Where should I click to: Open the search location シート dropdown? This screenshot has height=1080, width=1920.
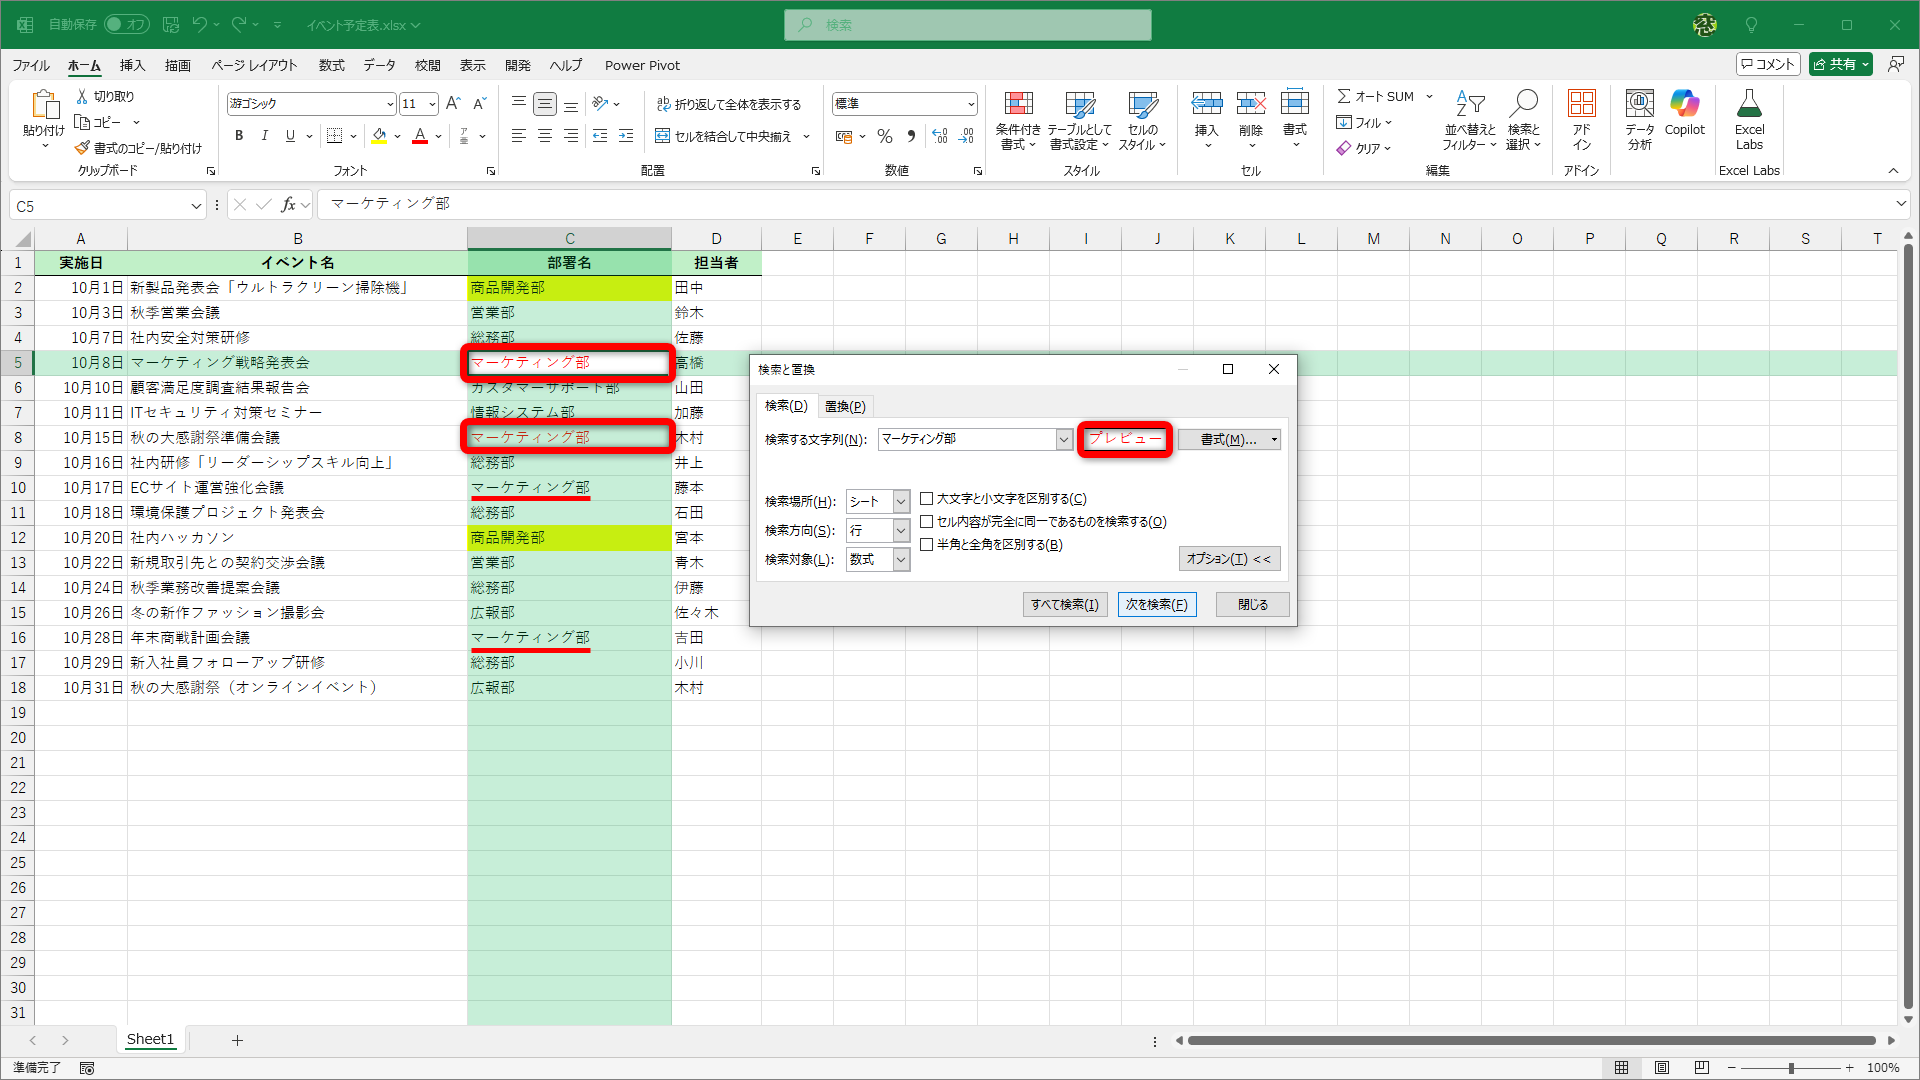pos(901,501)
